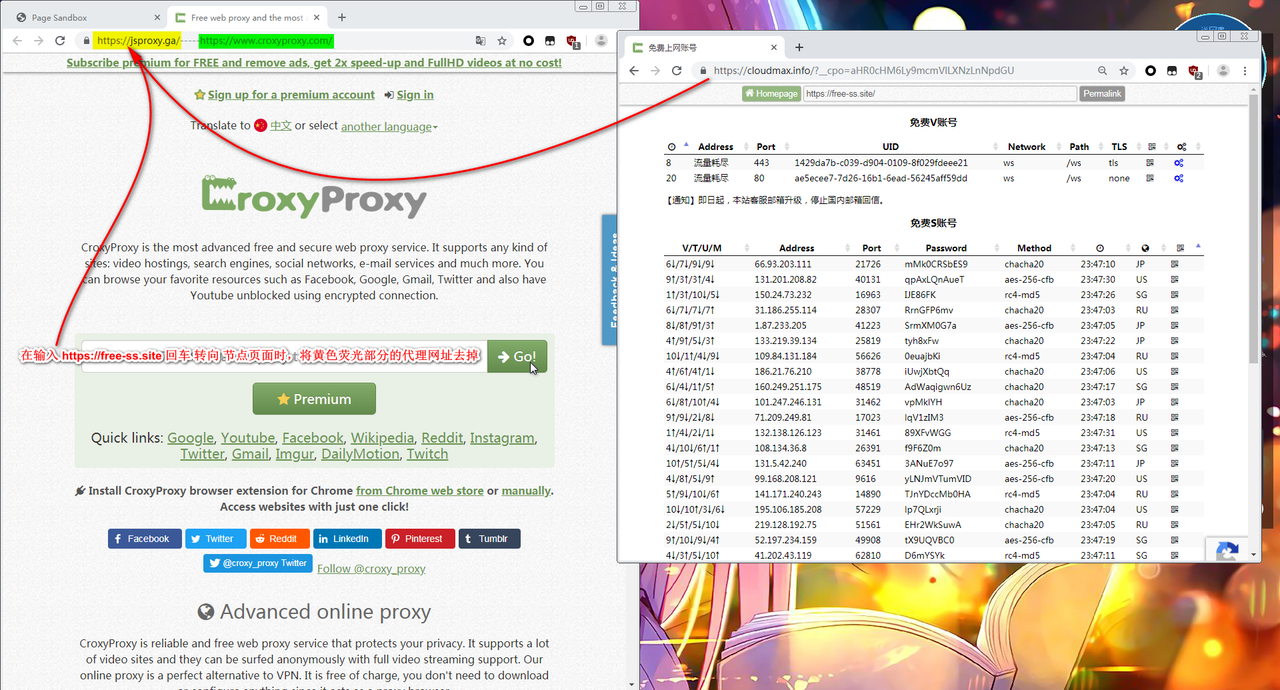Click the translate page icon in the left address bar
The height and width of the screenshot is (690, 1280).
pos(480,41)
